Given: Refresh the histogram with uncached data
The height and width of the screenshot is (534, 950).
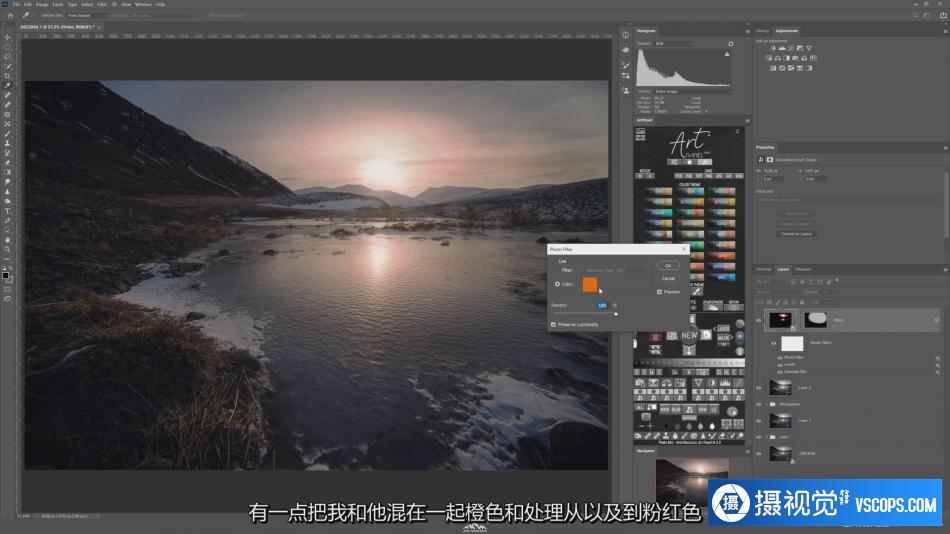Looking at the screenshot, I should click(731, 44).
